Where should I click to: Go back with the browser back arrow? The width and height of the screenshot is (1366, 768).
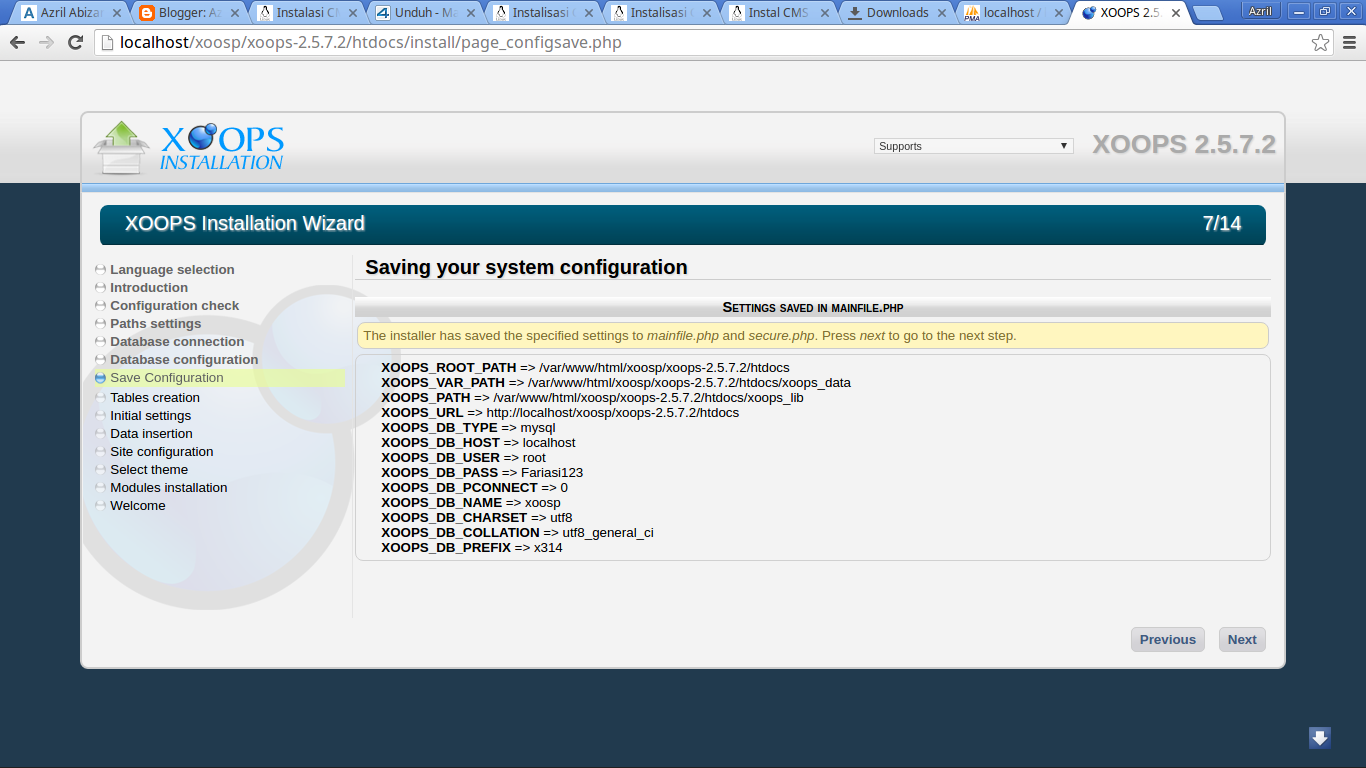(x=17, y=43)
